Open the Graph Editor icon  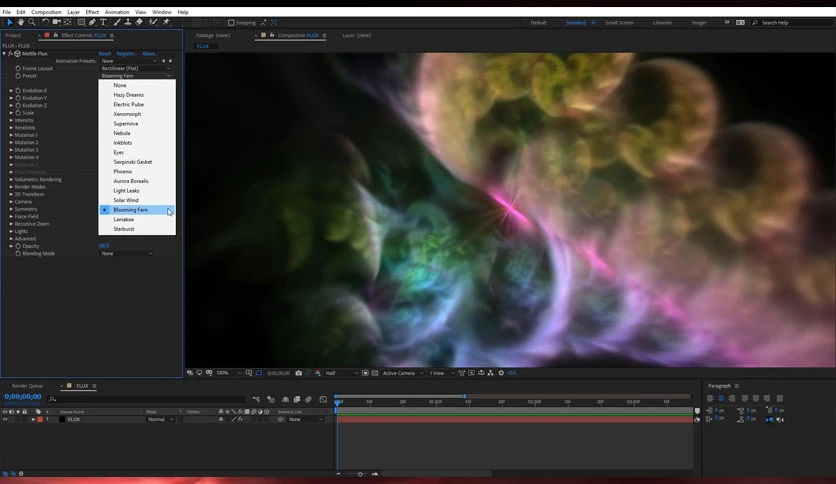(x=323, y=399)
